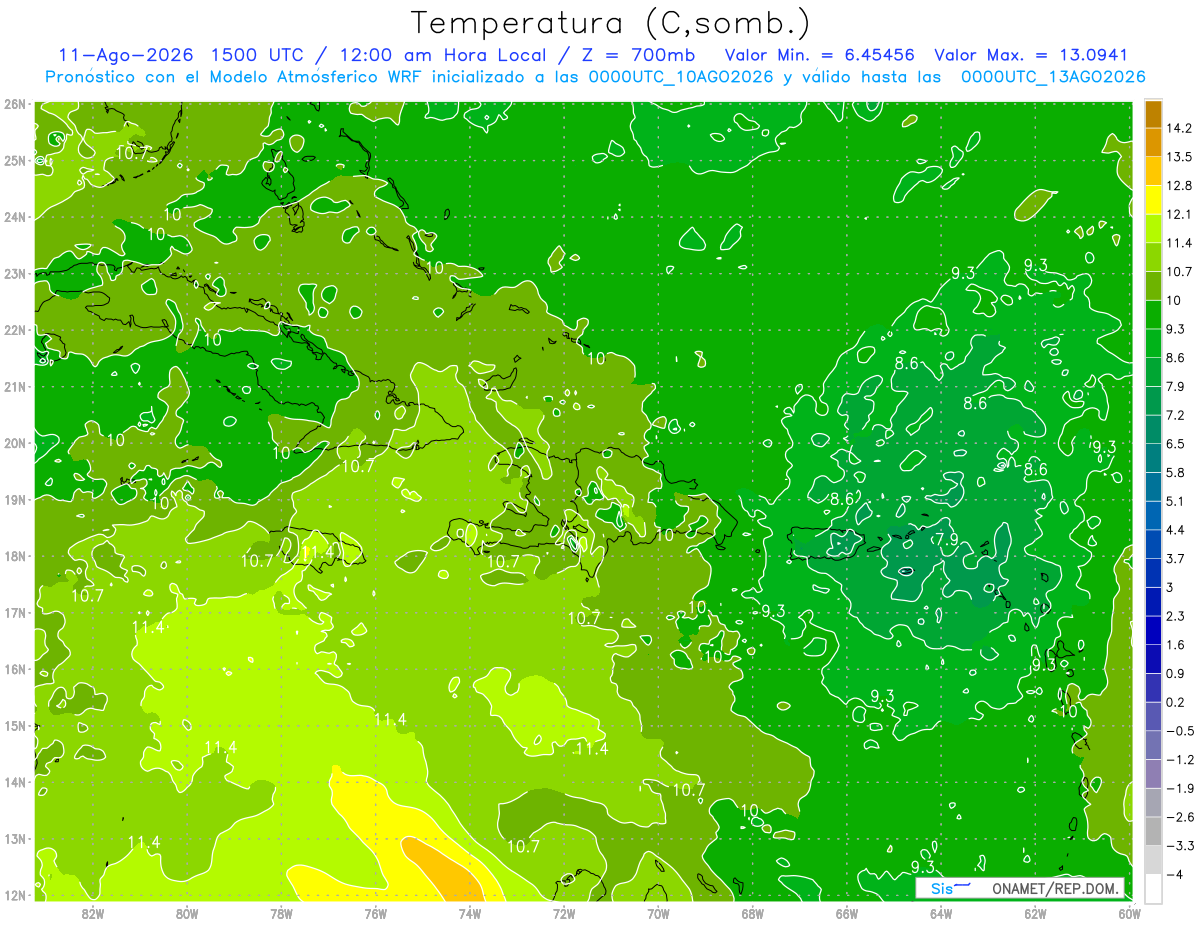Click the '7.2' colorbar label
This screenshot has height=927, width=1200.
coord(1177,415)
